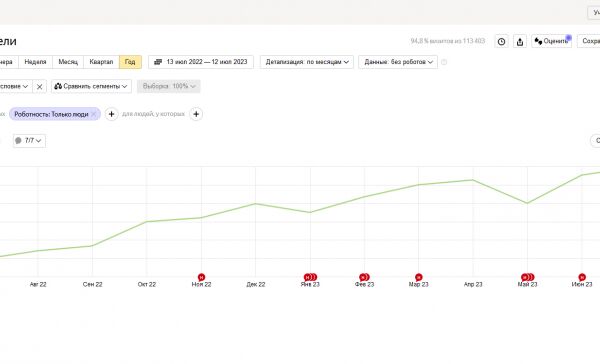Select the Год period tab
Viewport: 600px width, 364px height.
130,62
